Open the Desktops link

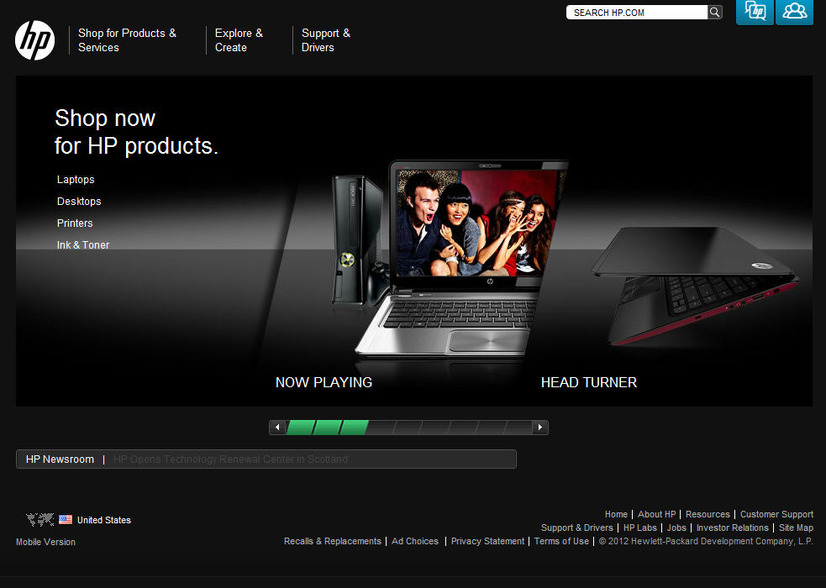[79, 201]
